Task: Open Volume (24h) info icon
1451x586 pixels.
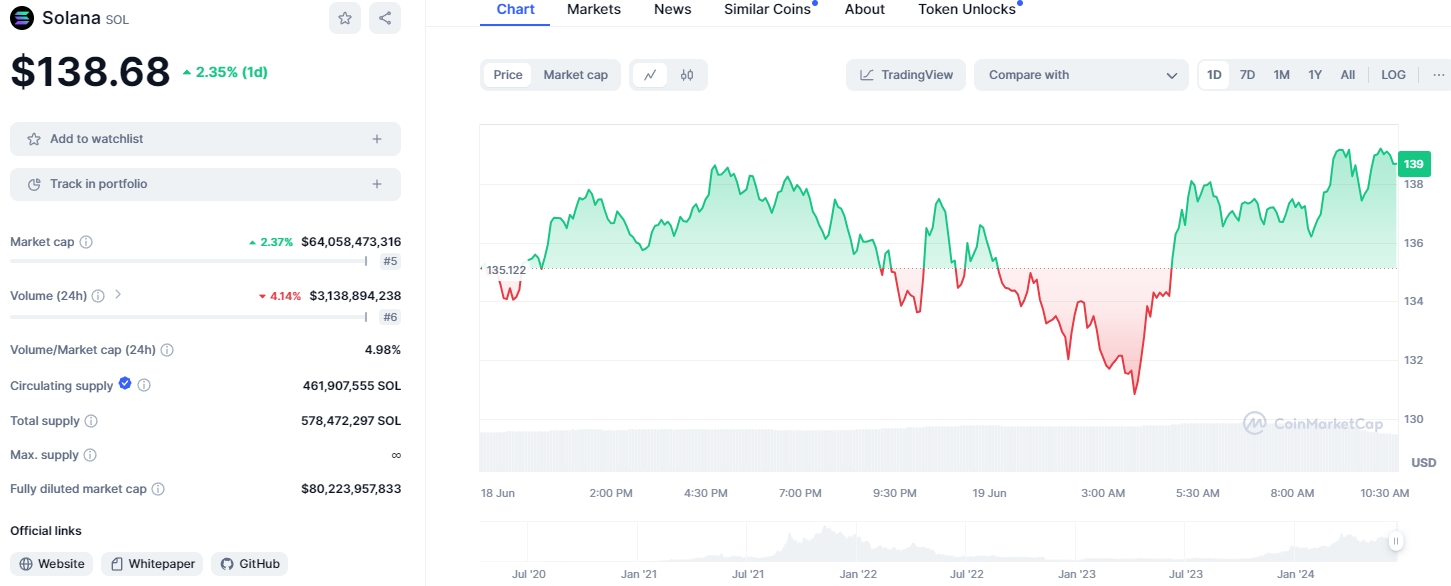Action: (x=98, y=296)
